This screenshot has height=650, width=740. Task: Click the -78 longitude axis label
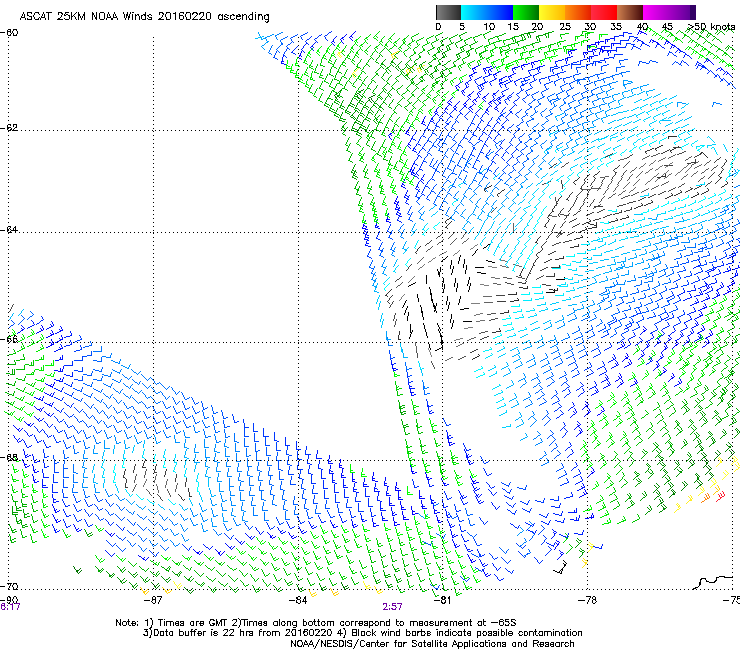click(x=587, y=600)
